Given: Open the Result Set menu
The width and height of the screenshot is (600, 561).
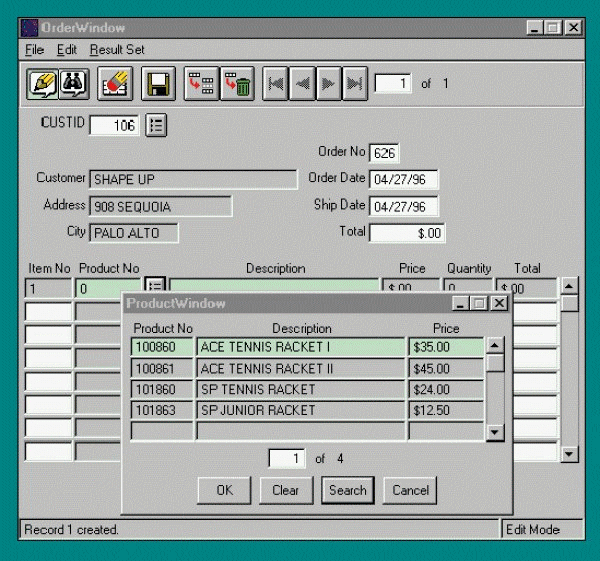Looking at the screenshot, I should point(117,49).
